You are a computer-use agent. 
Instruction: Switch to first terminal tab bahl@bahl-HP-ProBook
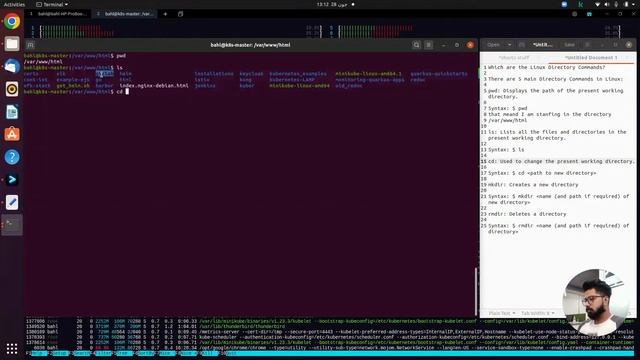(59, 14)
